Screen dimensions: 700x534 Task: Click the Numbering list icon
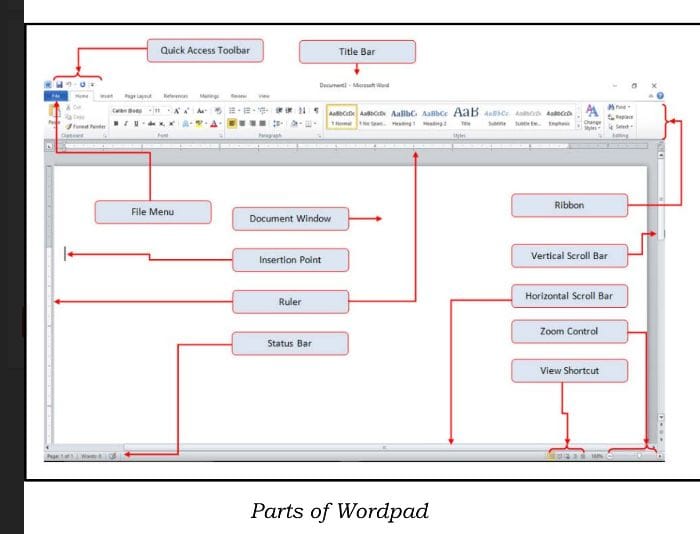(247, 111)
